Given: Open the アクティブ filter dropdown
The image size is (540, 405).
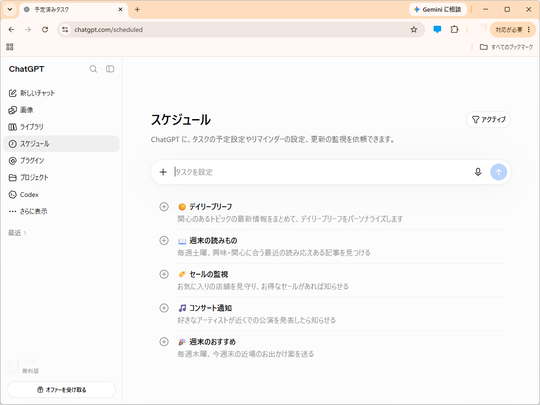Looking at the screenshot, I should pyautogui.click(x=488, y=120).
